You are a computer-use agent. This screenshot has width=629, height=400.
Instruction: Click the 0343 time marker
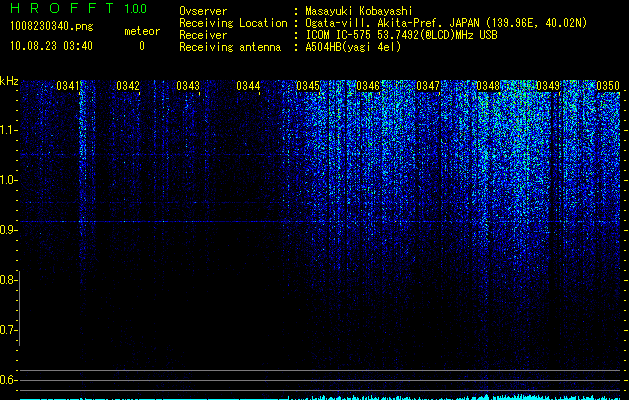point(188,86)
